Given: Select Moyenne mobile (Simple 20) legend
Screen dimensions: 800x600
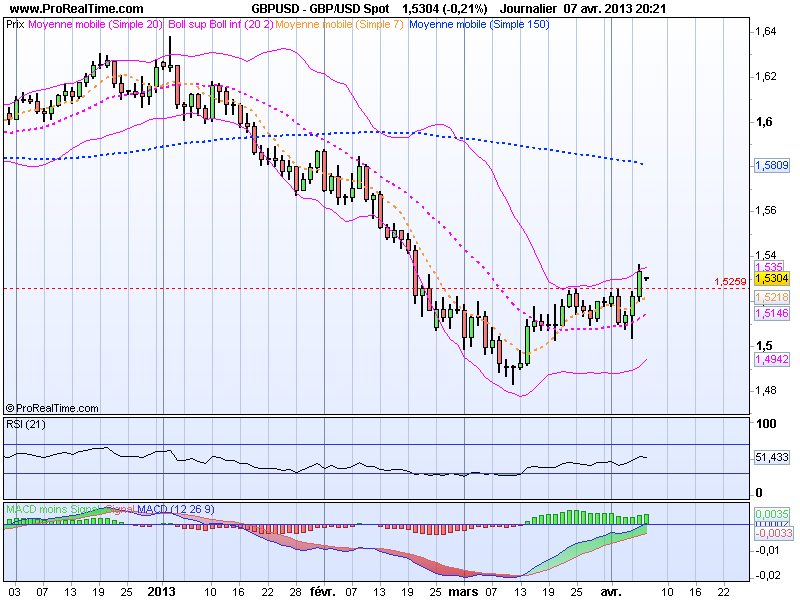Looking at the screenshot, I should (95, 24).
